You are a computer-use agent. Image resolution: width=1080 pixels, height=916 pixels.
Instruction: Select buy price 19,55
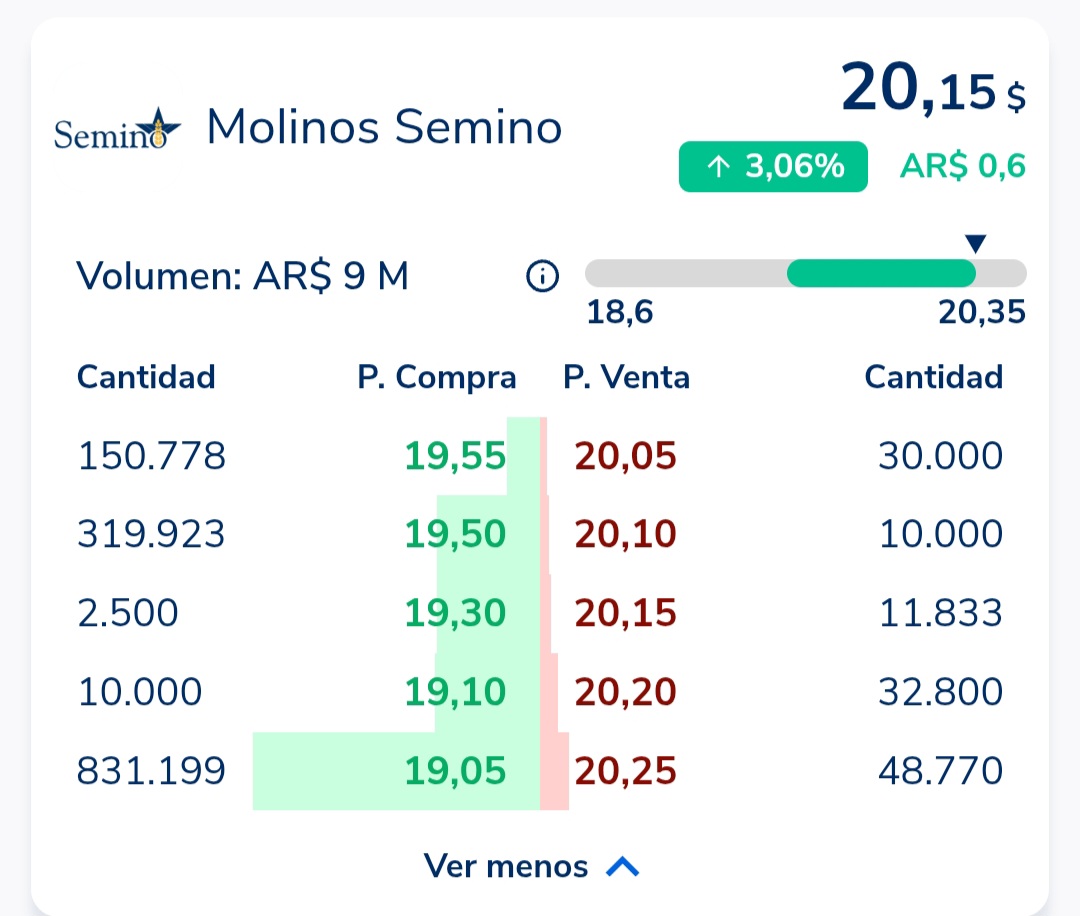point(455,456)
